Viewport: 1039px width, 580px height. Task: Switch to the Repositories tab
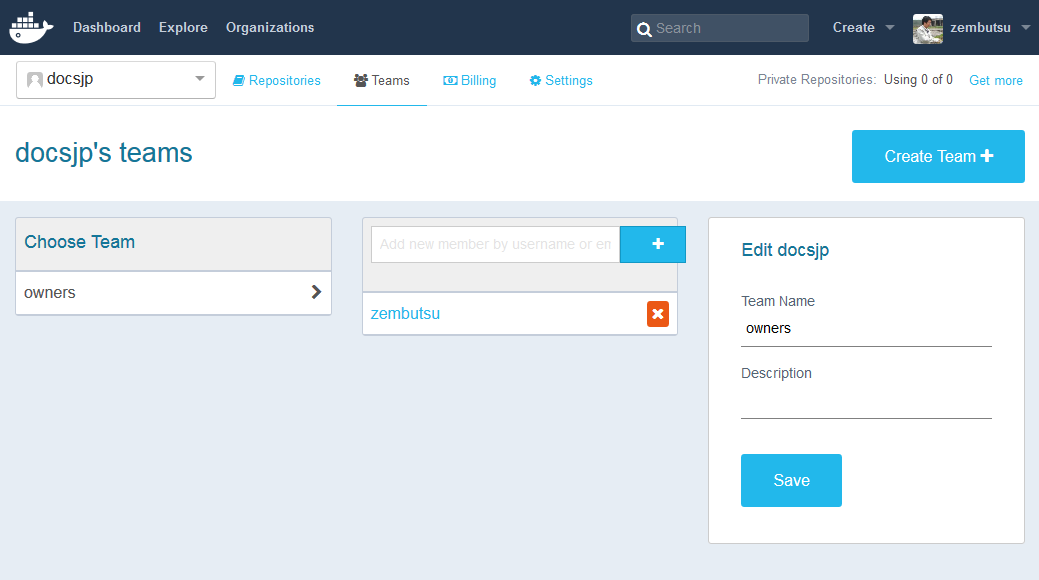(276, 80)
